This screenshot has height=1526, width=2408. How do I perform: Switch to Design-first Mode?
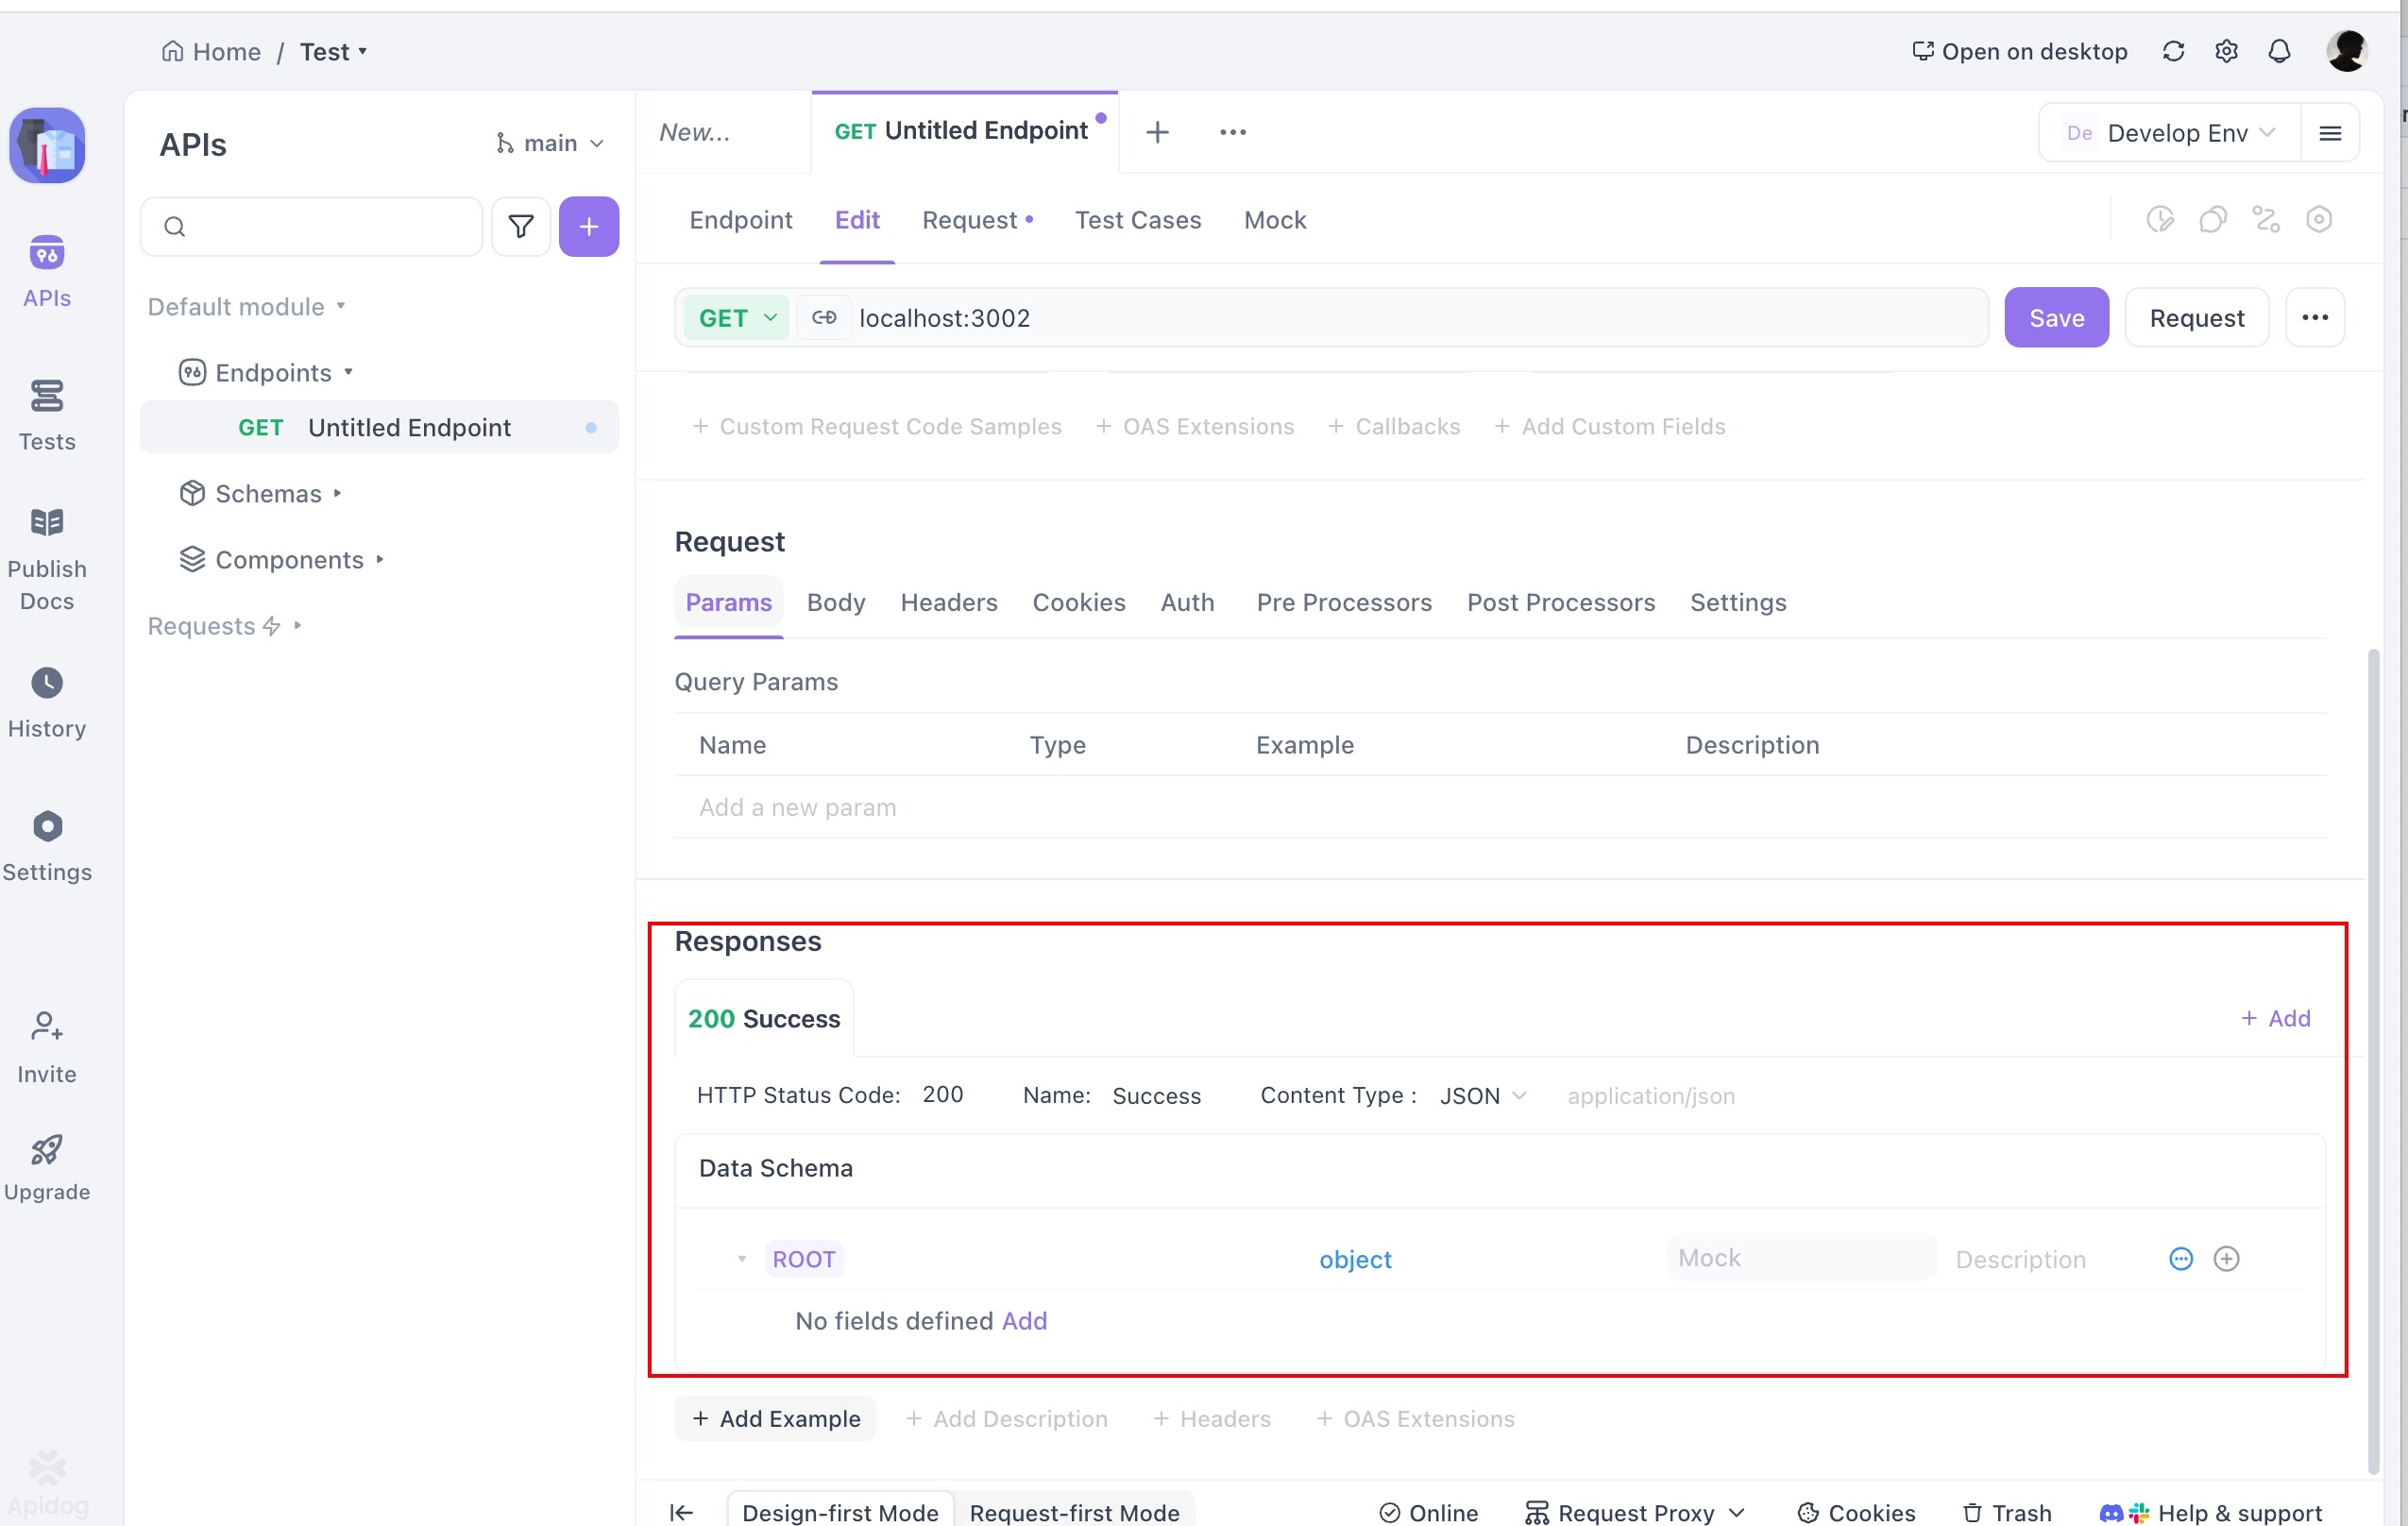[x=839, y=1512]
